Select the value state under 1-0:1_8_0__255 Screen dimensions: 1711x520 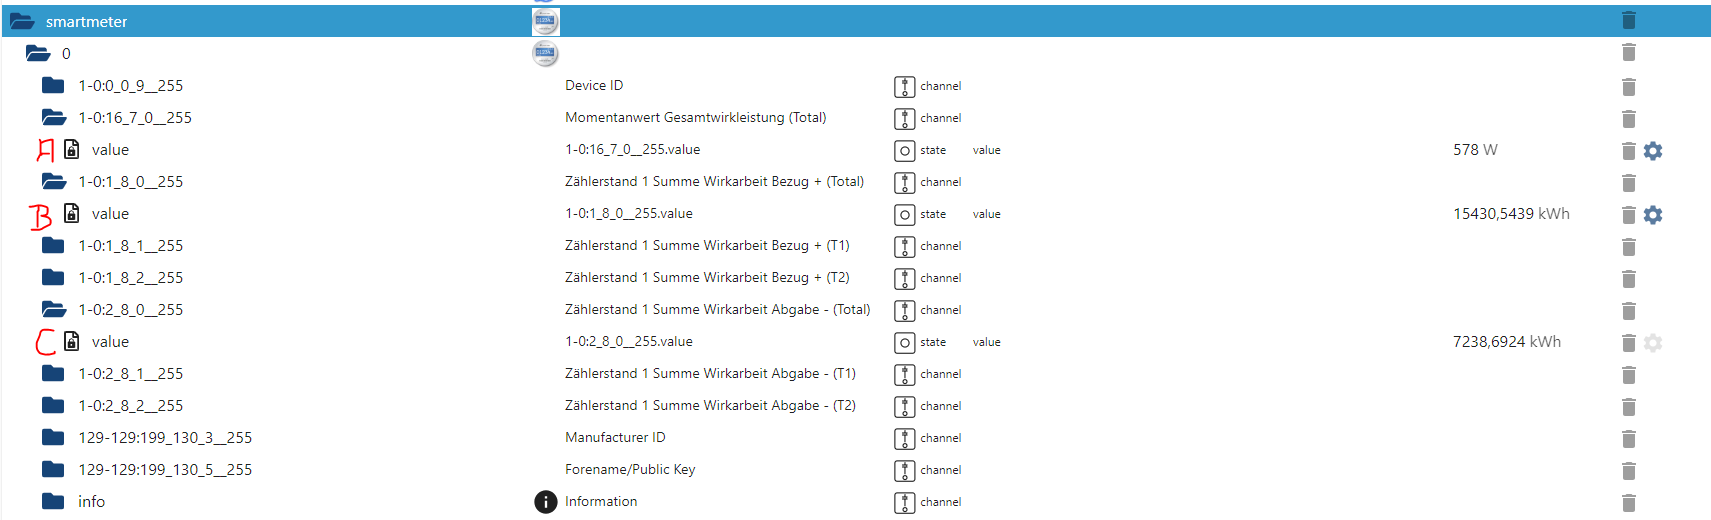tap(110, 214)
